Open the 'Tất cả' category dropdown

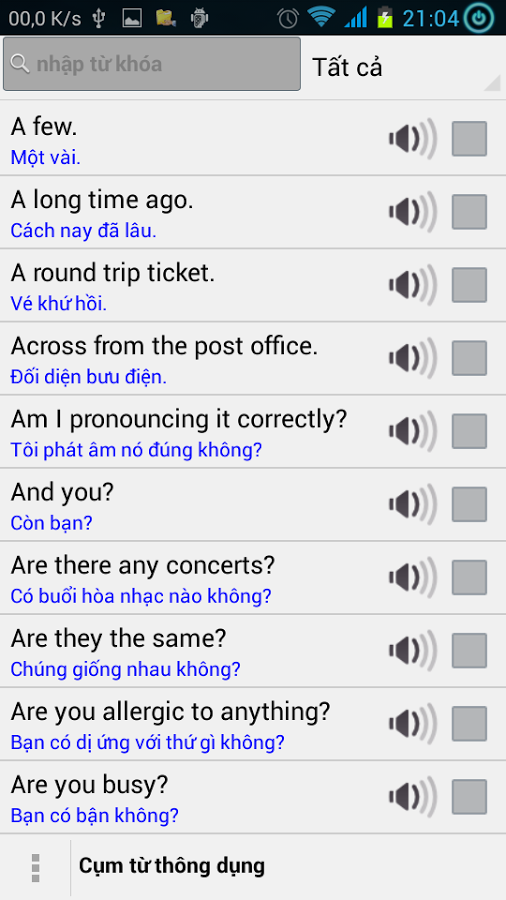pos(403,67)
